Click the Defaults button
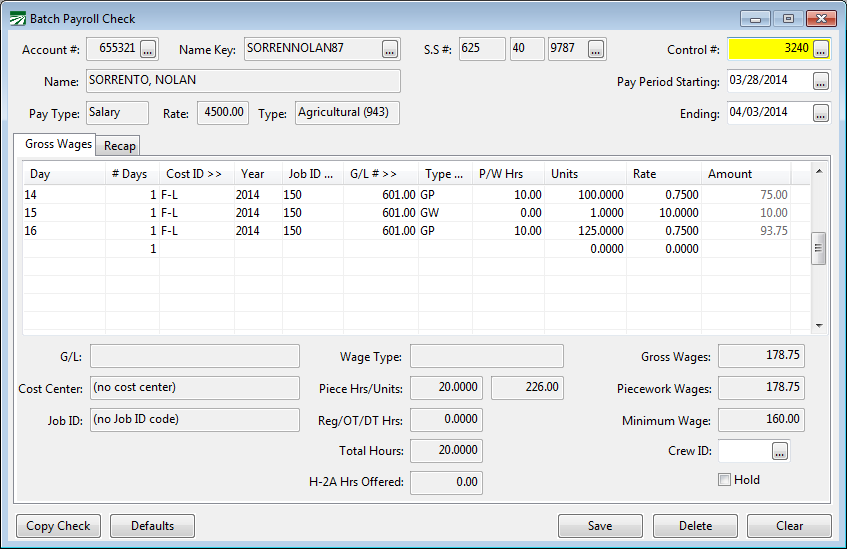847x549 pixels. point(152,526)
